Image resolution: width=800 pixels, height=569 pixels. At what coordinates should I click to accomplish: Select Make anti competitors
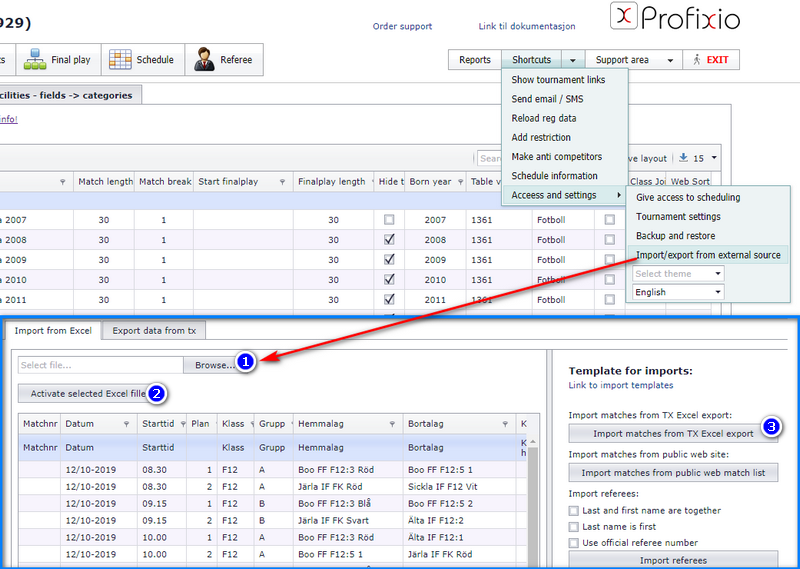tap(557, 157)
